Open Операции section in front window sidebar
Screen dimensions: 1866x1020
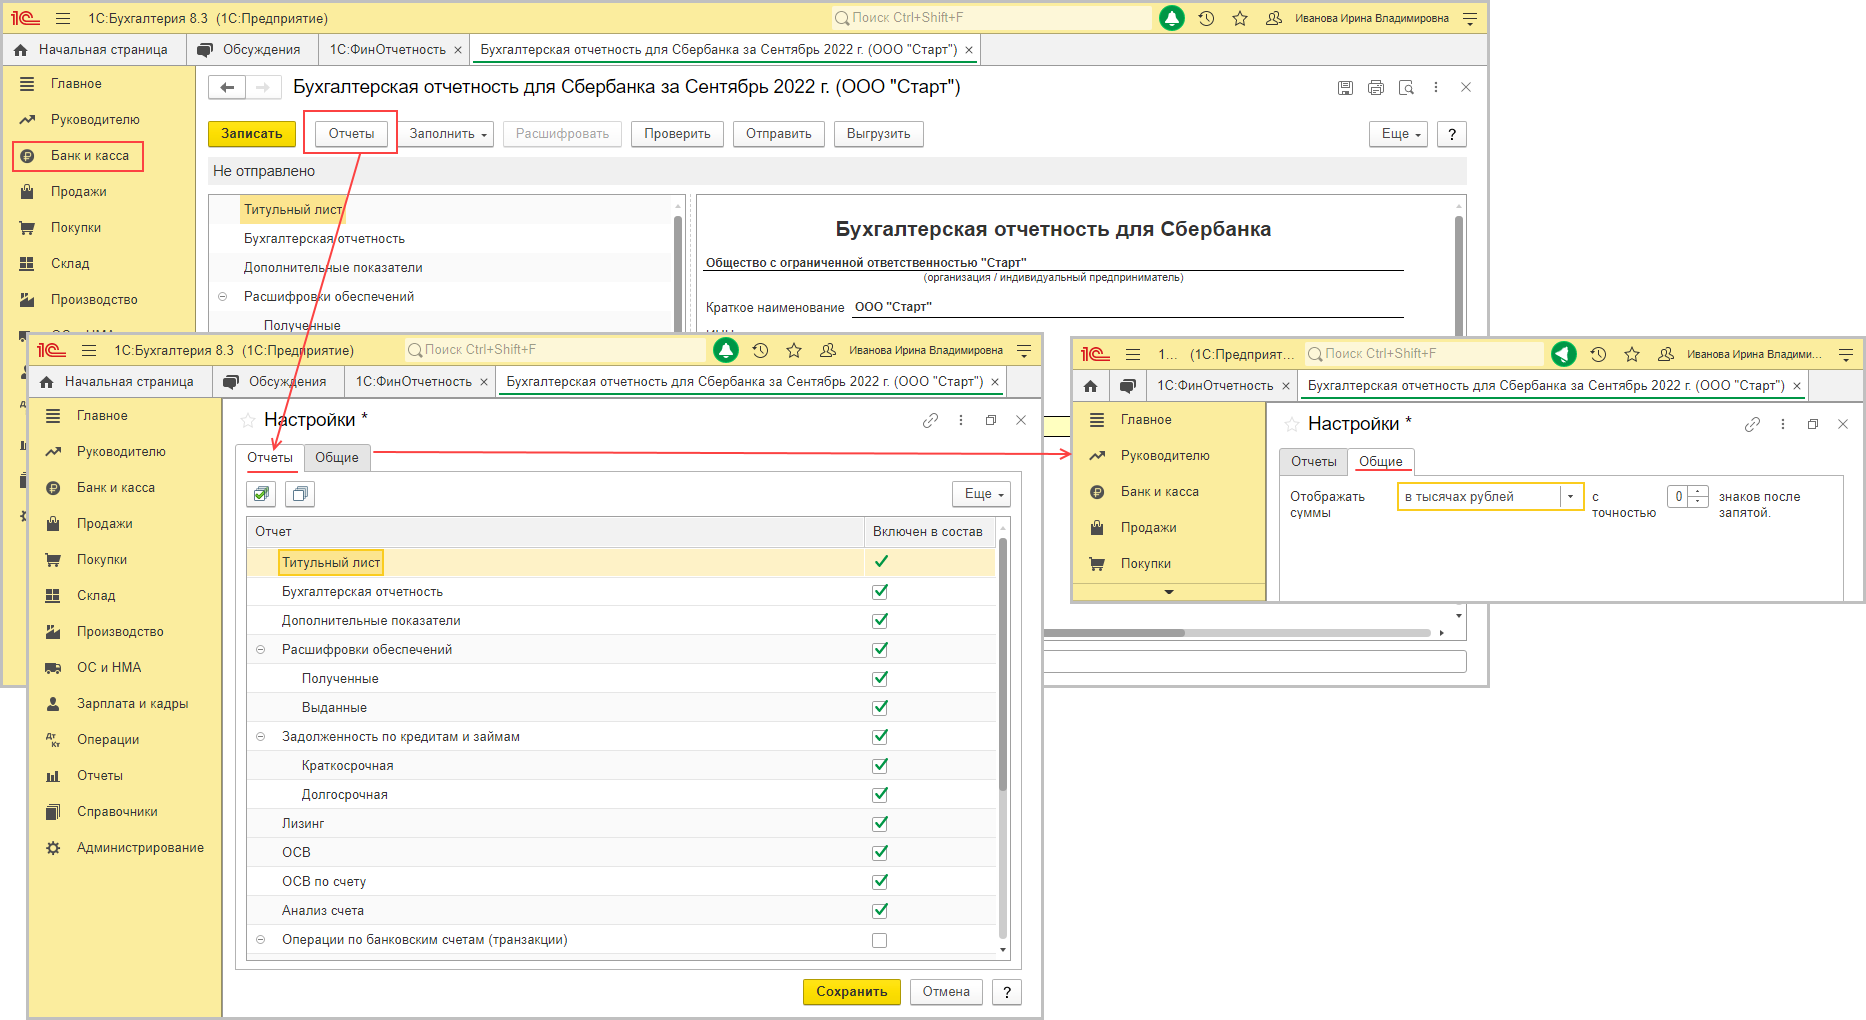tap(108, 740)
